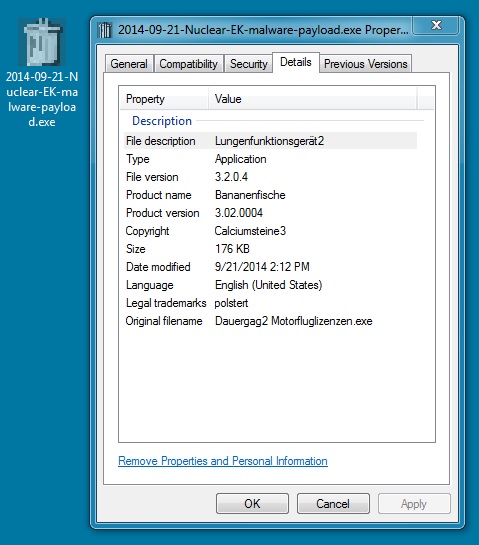479x545 pixels.
Task: Select the File description row
Action: pos(270,141)
